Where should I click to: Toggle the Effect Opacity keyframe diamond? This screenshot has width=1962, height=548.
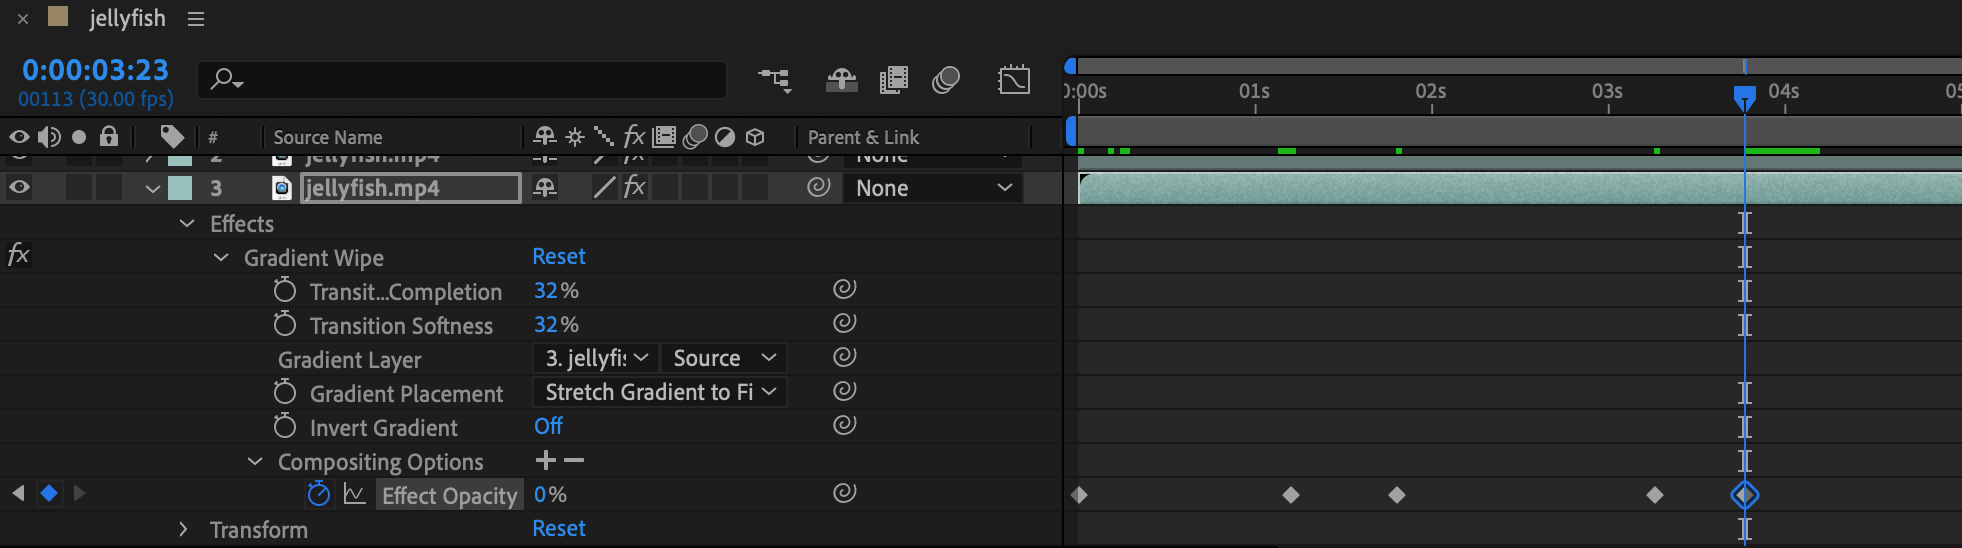click(48, 493)
